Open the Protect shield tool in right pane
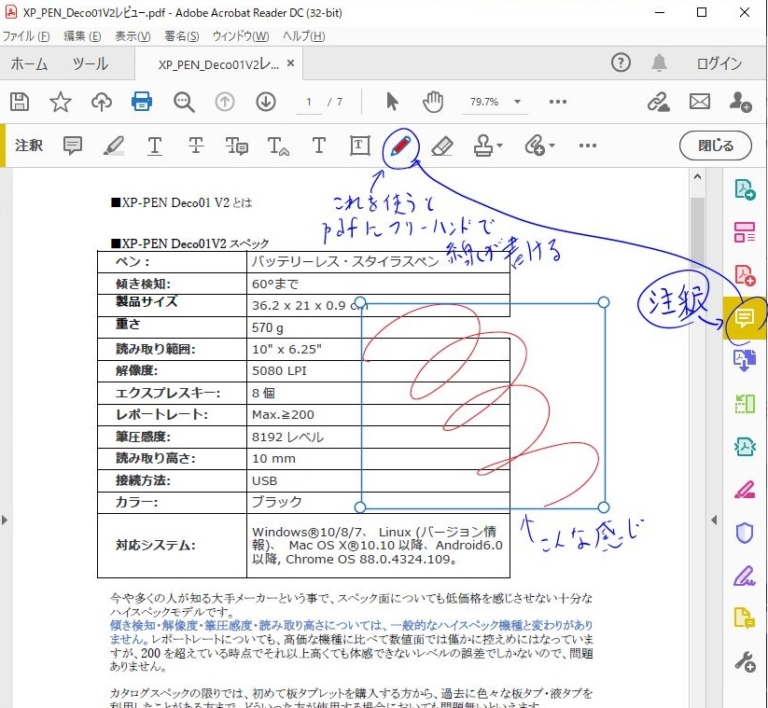 (744, 533)
